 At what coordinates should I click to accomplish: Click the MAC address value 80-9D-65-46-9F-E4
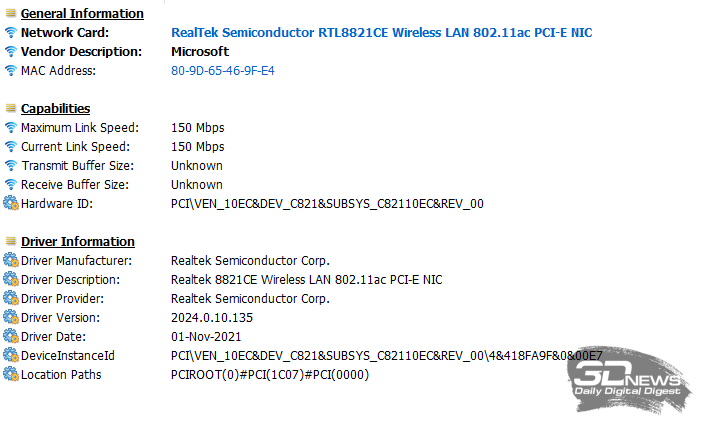point(222,71)
